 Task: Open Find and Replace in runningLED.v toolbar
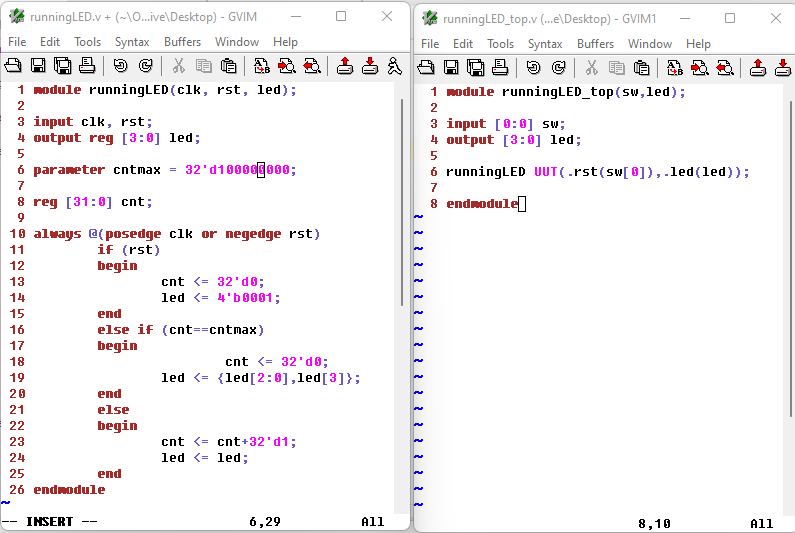coord(262,66)
